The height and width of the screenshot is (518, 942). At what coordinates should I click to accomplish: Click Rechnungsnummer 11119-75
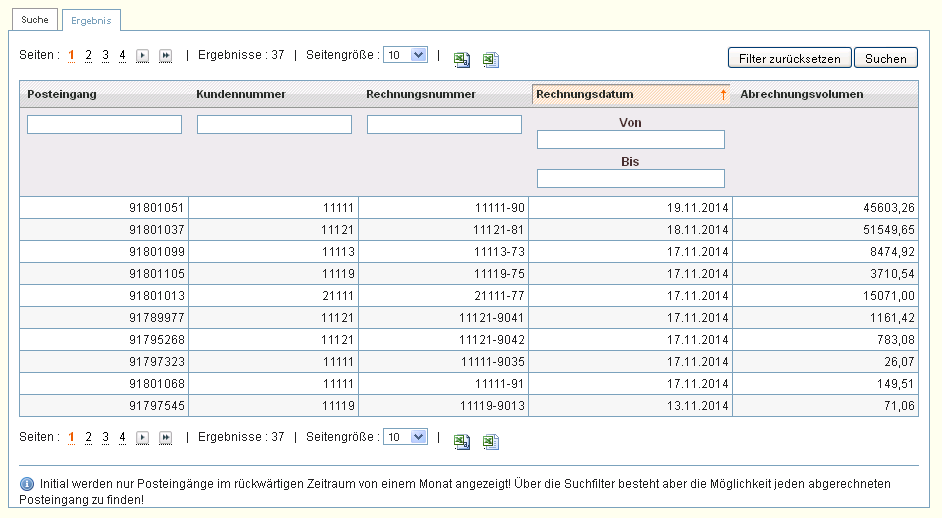click(x=499, y=274)
